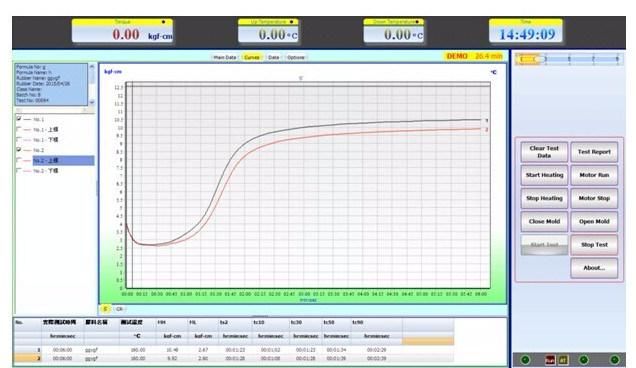Click the leftmost green indicator light
The width and height of the screenshot is (636, 368).
525,359
